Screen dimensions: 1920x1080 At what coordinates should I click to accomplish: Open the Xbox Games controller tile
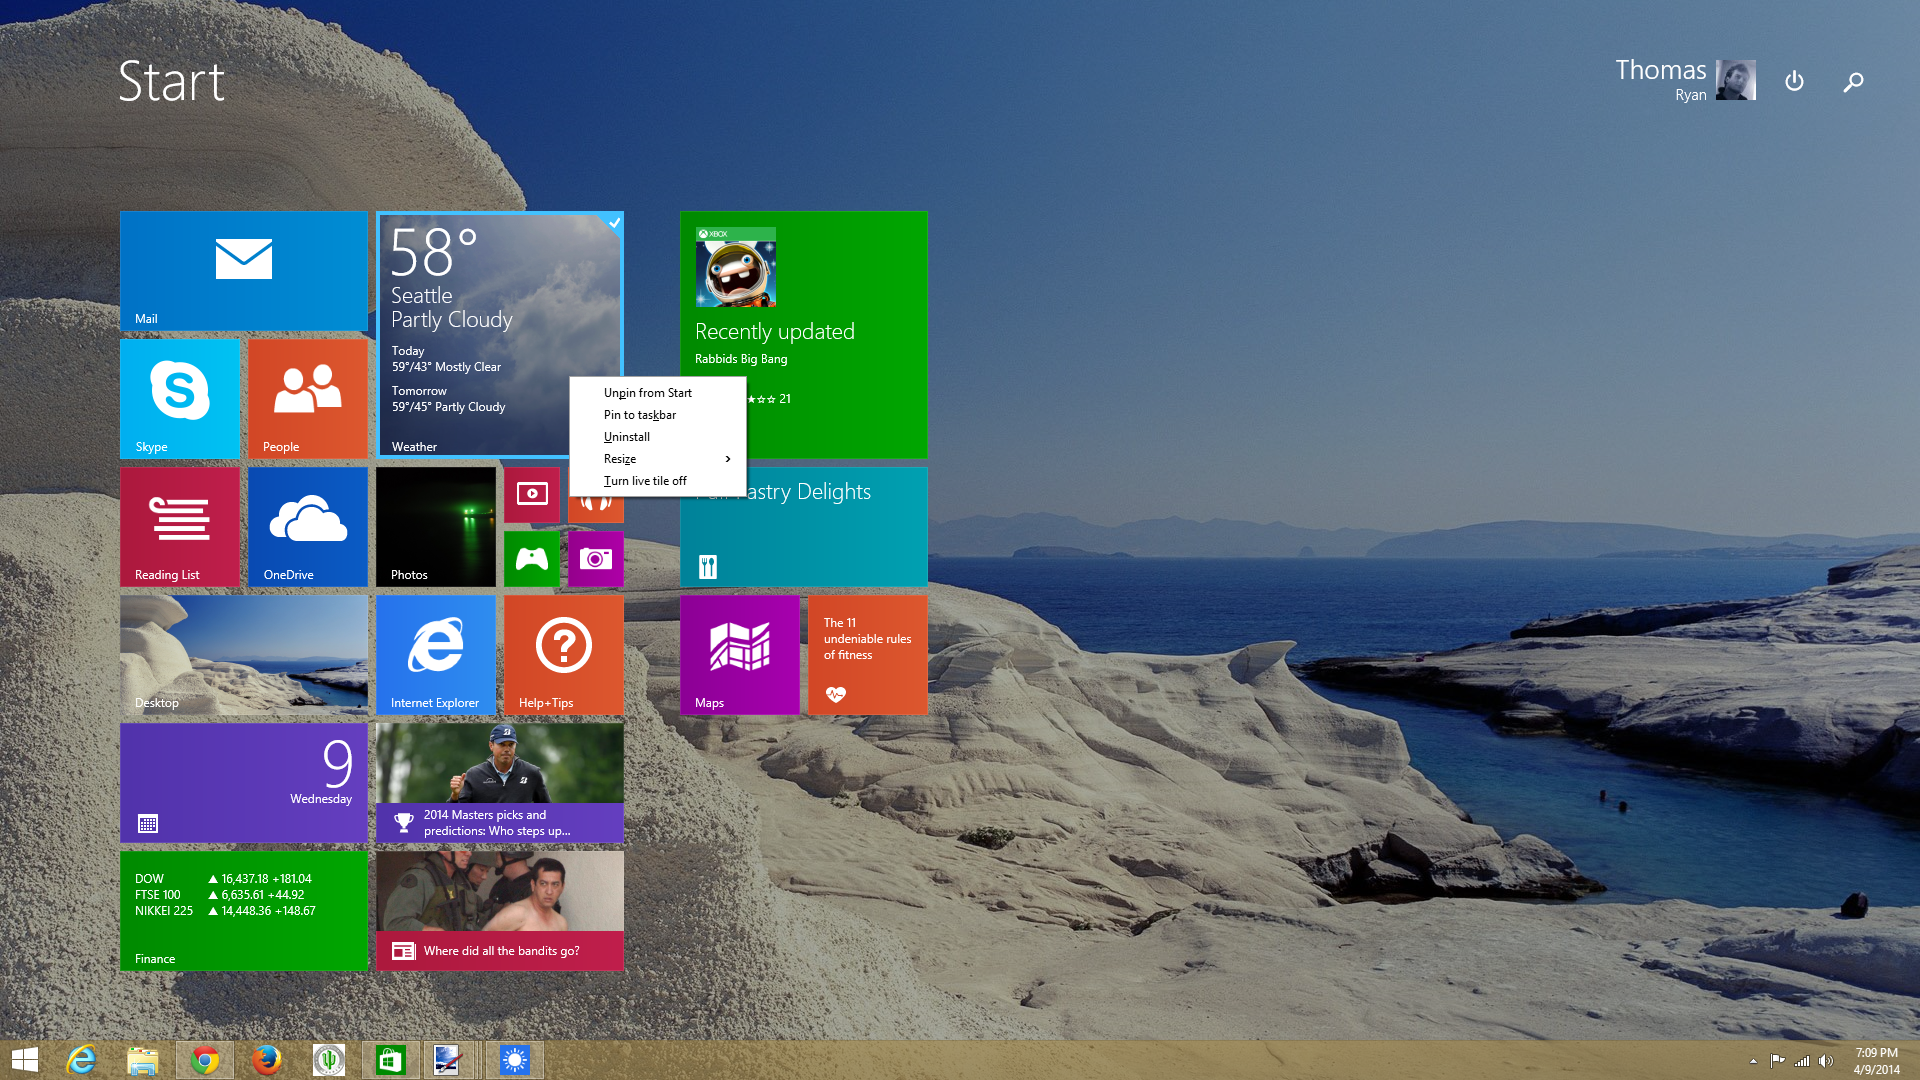531,558
